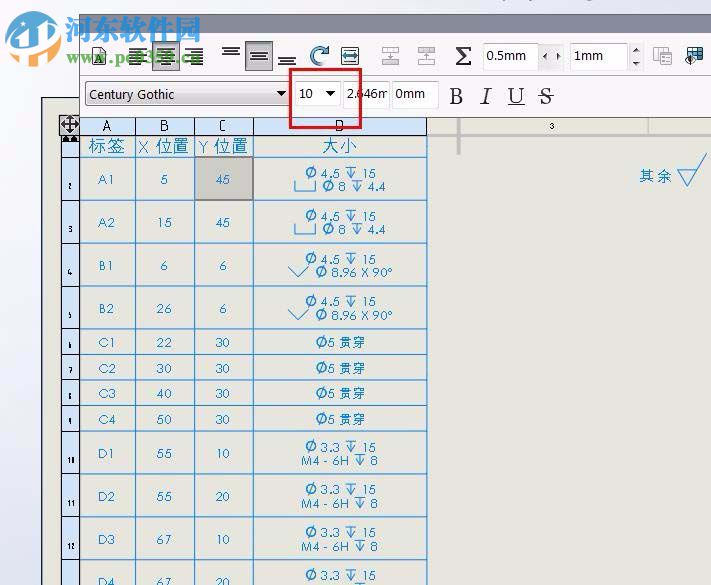The width and height of the screenshot is (711, 585).
Task: Select the 标签 header cell
Action: tap(107, 146)
